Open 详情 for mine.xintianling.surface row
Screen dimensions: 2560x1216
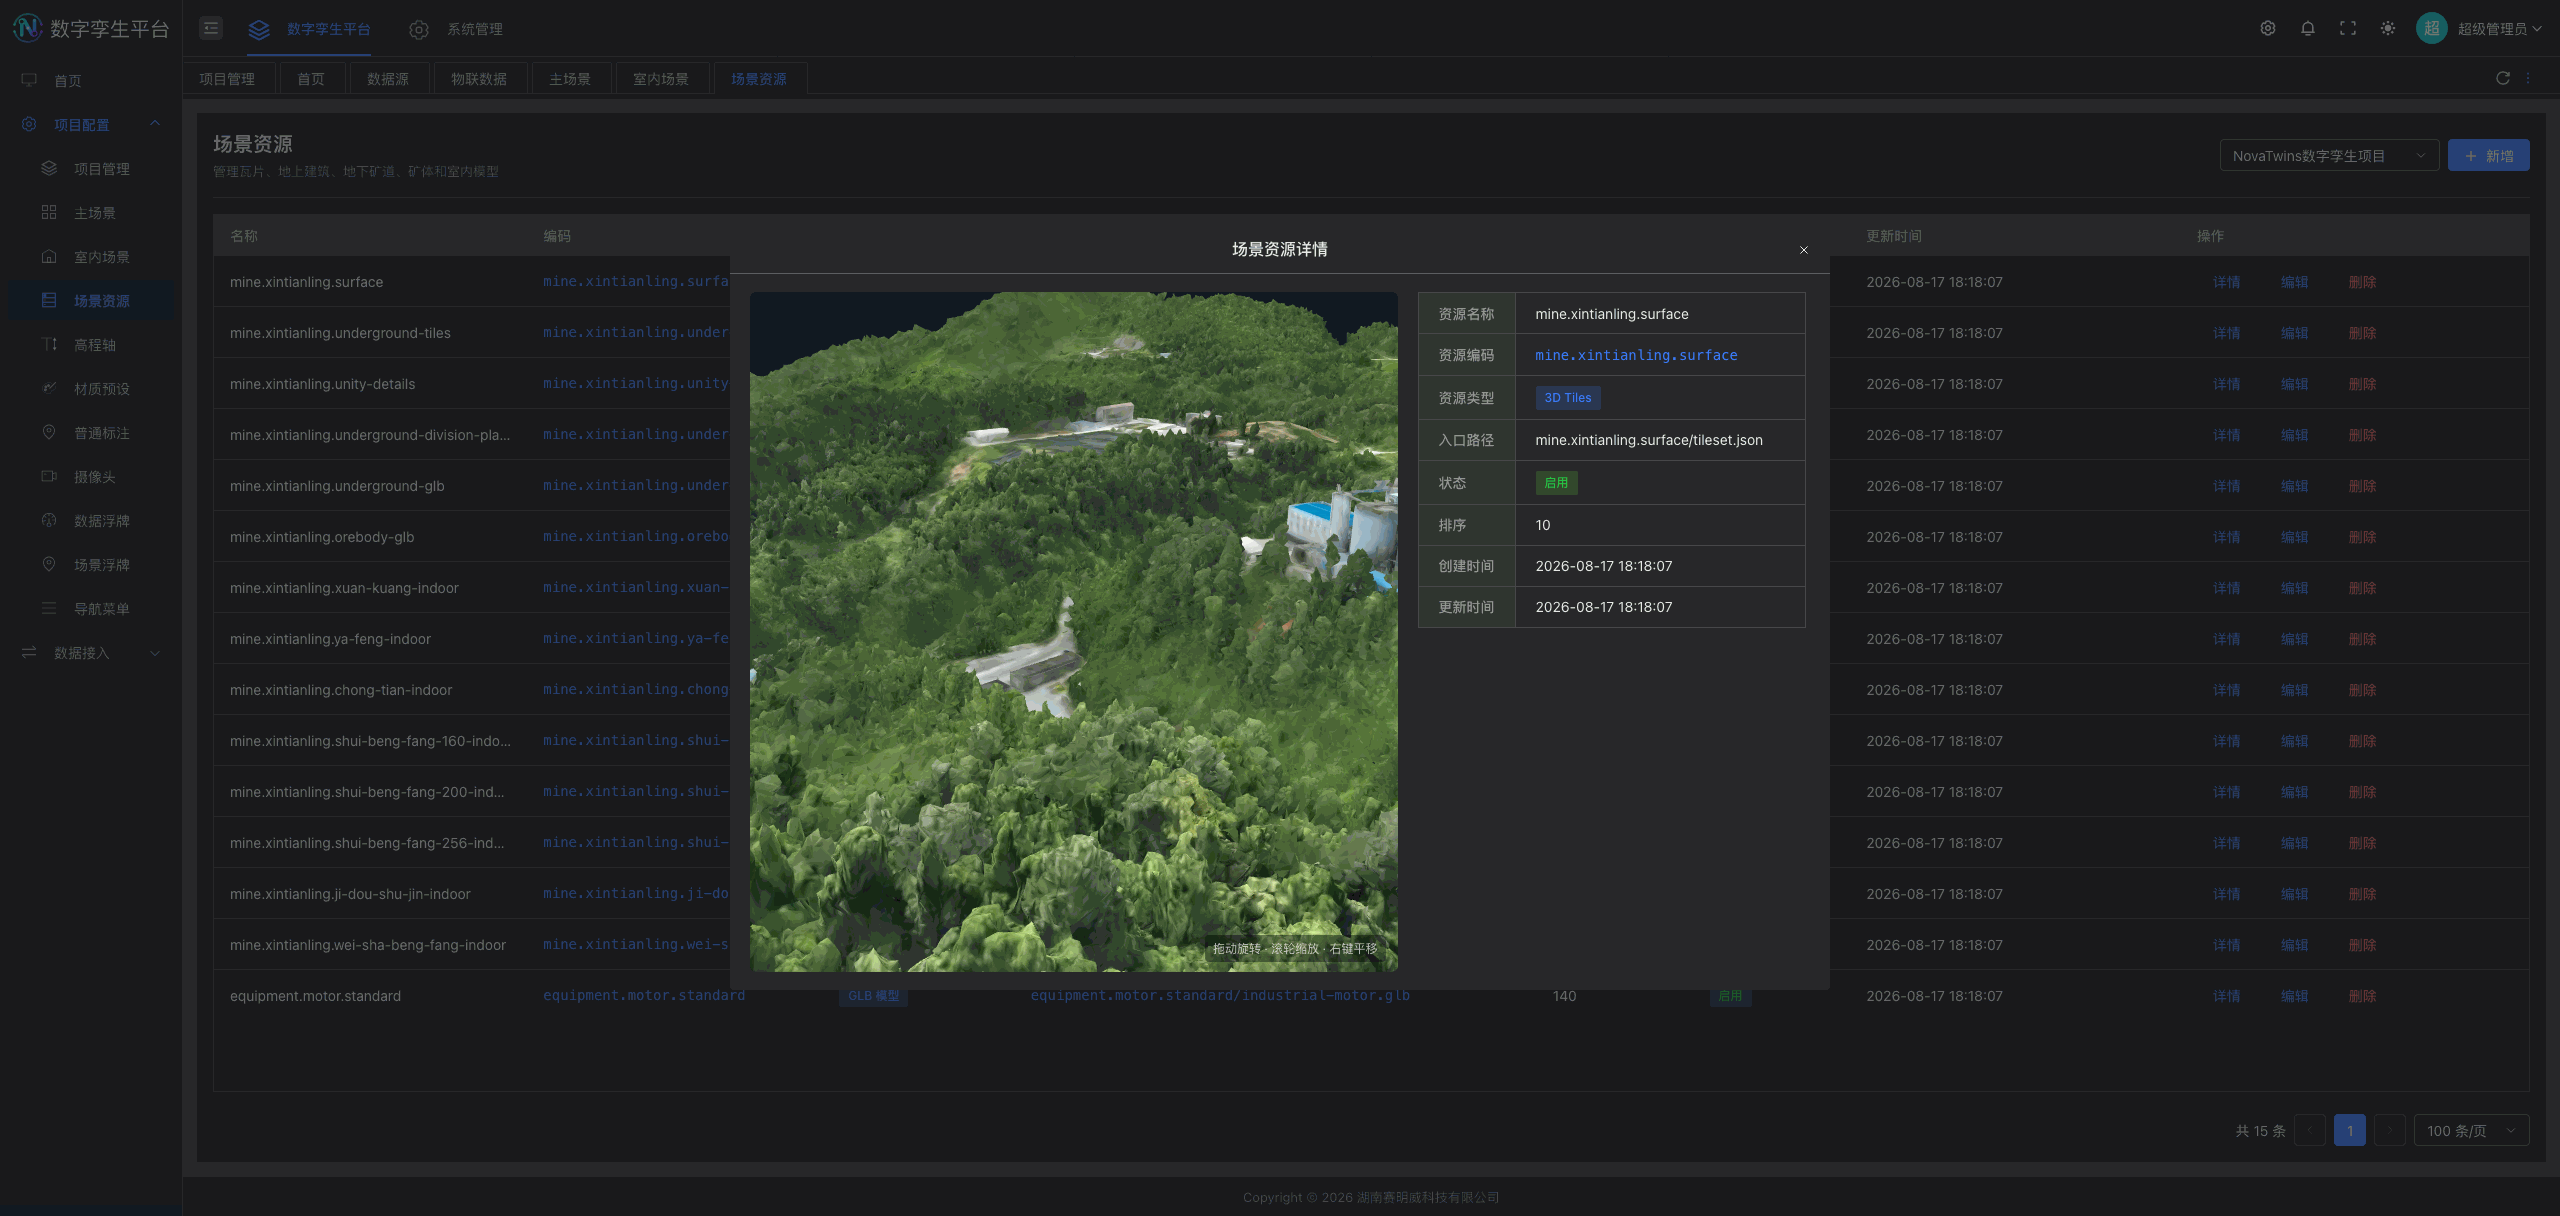[2226, 282]
